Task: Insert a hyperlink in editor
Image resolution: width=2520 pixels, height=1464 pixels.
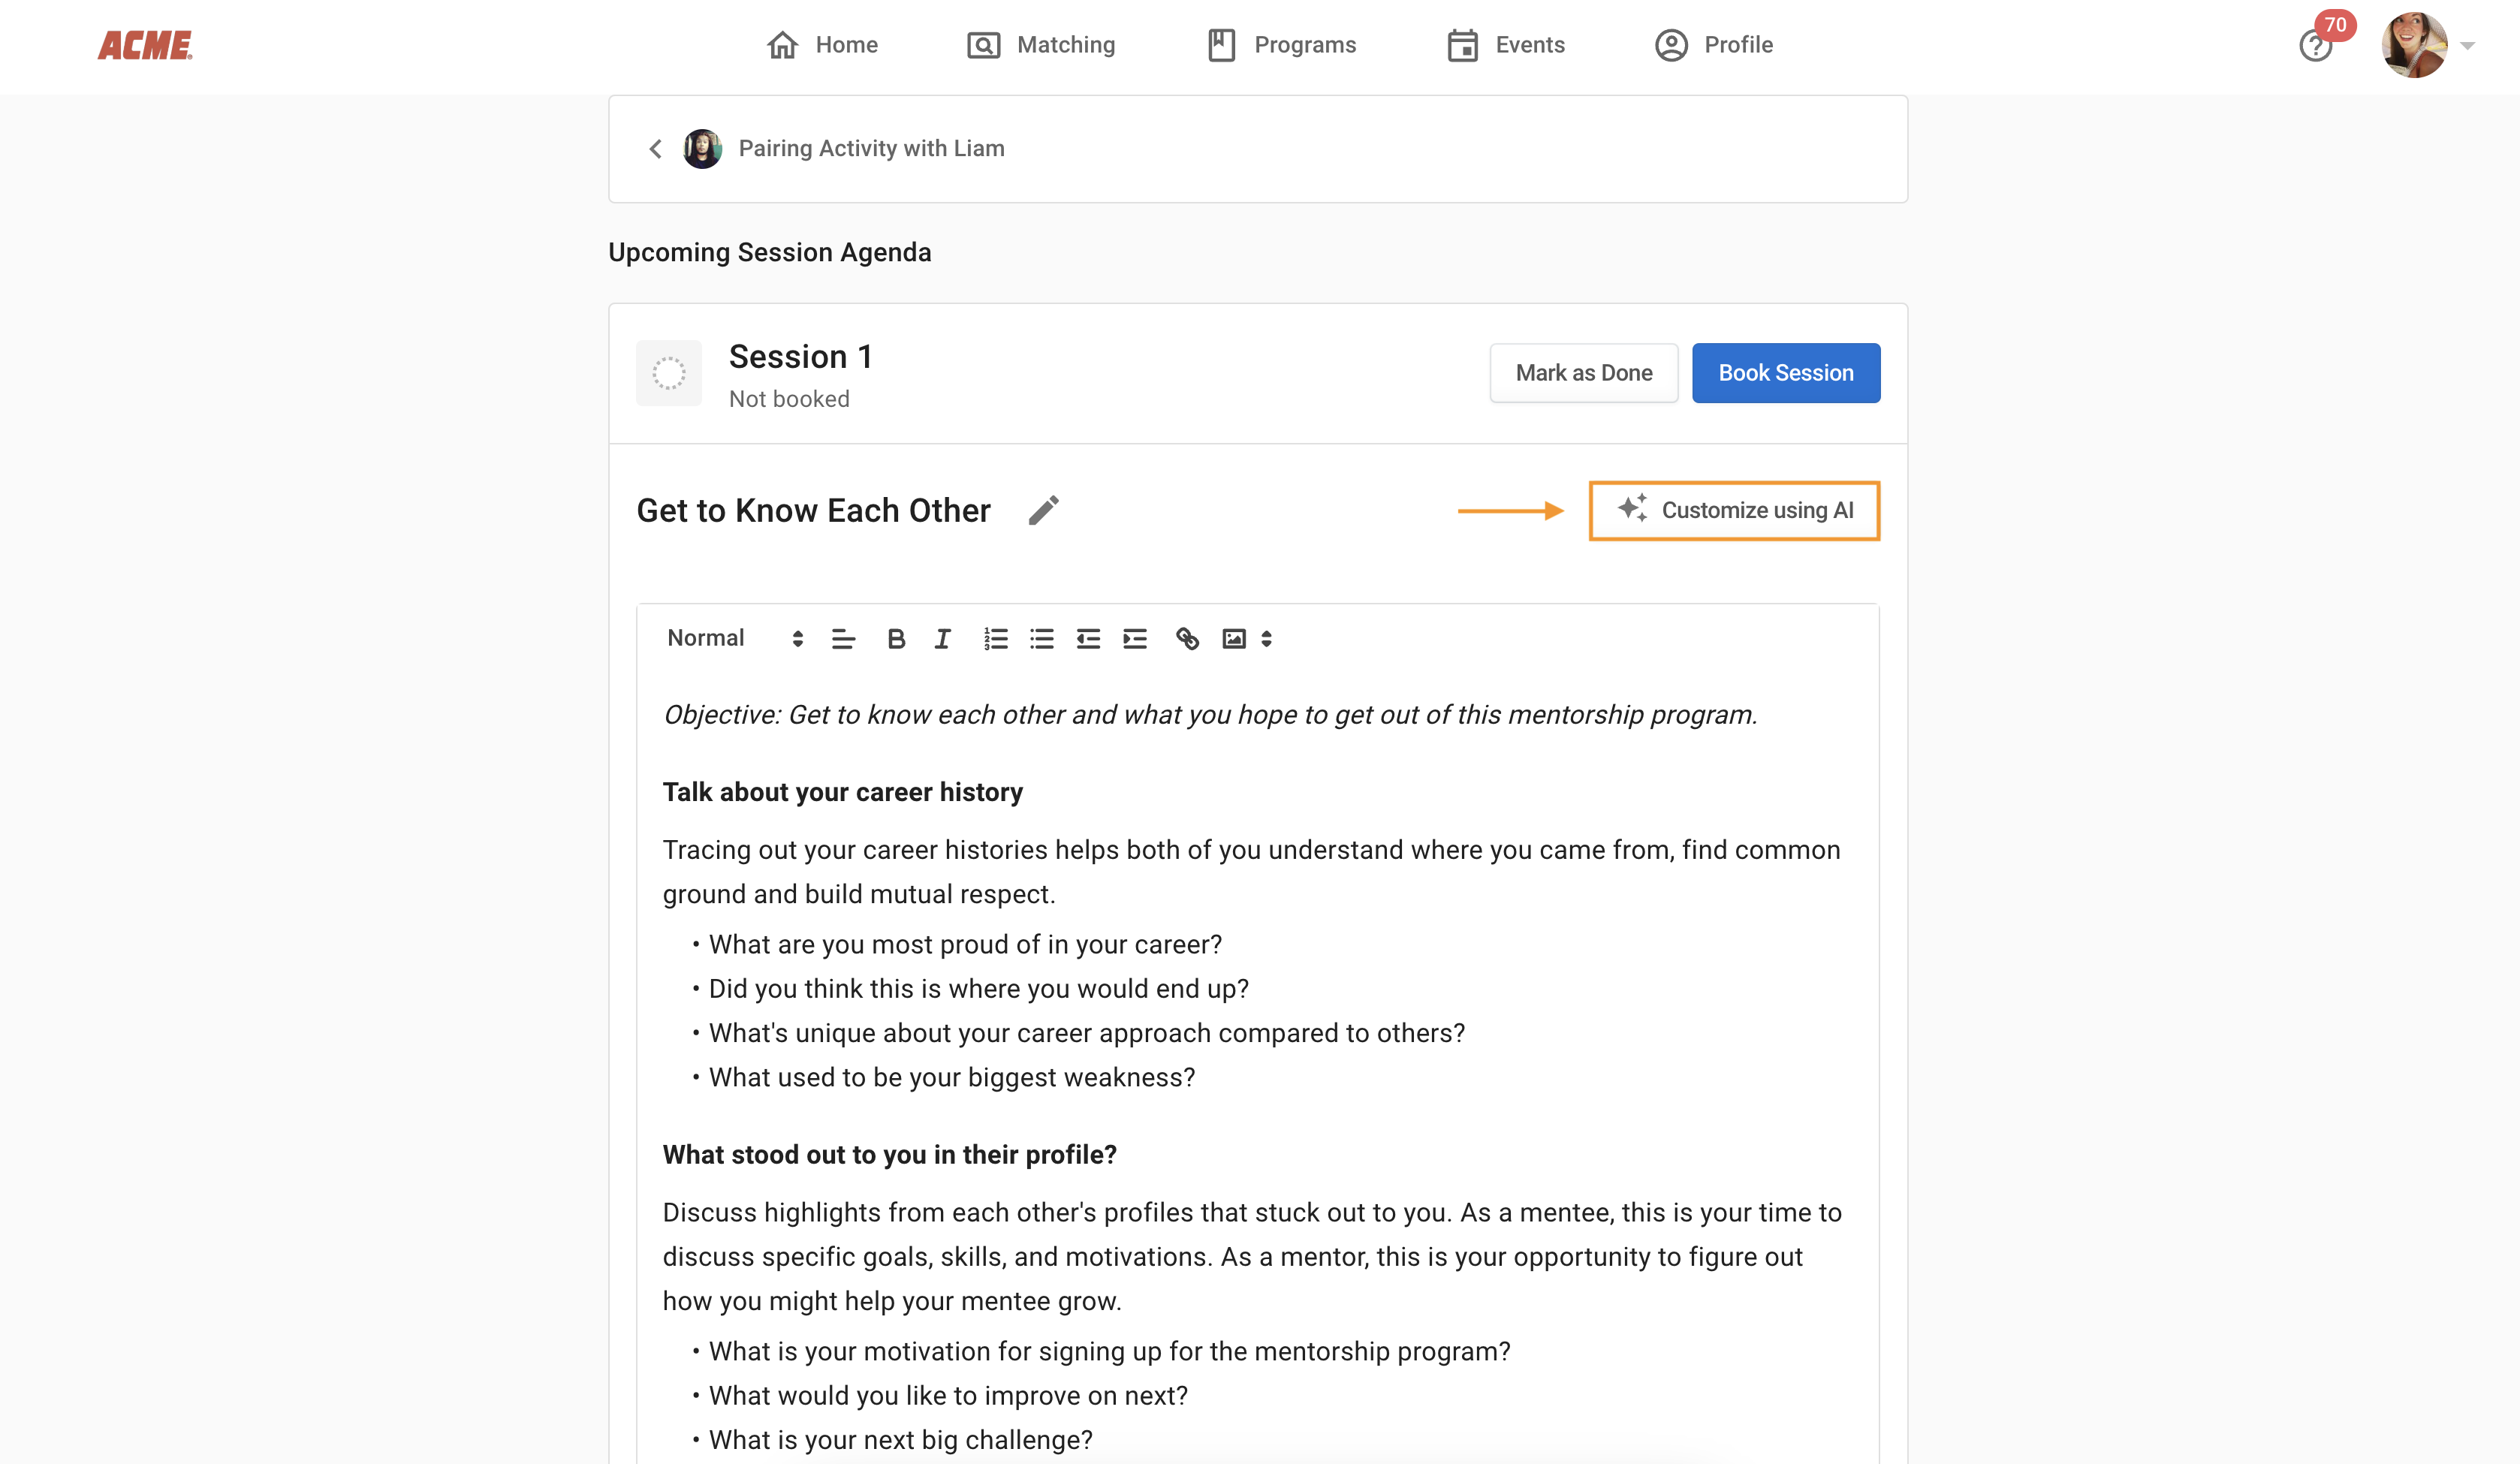Action: pyautogui.click(x=1187, y=639)
